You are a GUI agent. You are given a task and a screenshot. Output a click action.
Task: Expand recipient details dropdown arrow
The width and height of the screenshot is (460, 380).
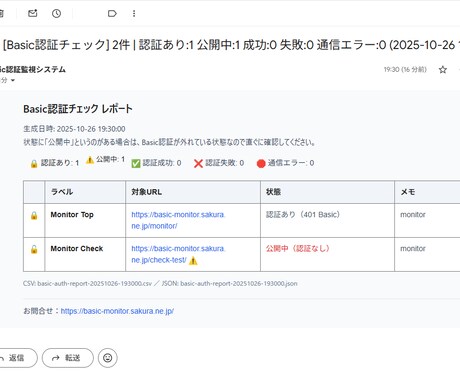point(13,80)
